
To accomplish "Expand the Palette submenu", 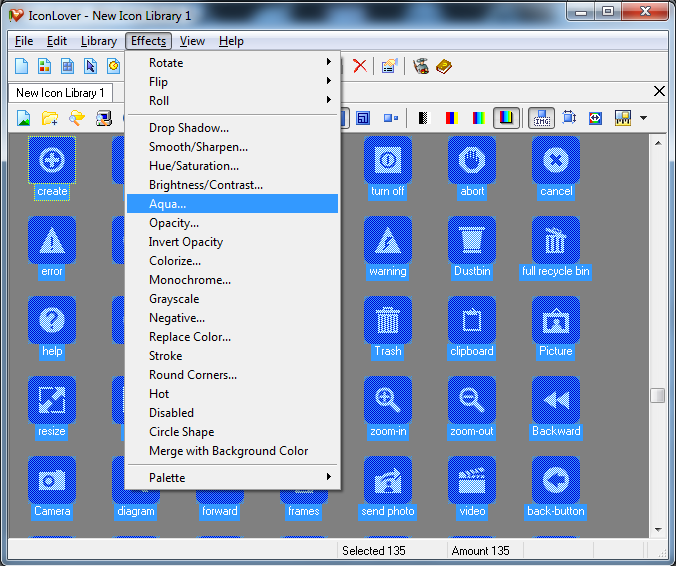I will pos(232,478).
